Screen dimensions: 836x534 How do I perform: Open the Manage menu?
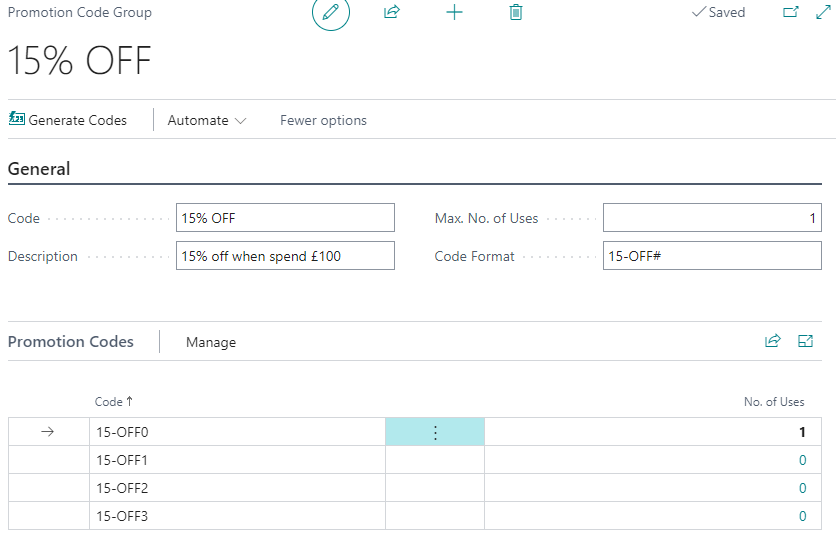[x=211, y=342]
